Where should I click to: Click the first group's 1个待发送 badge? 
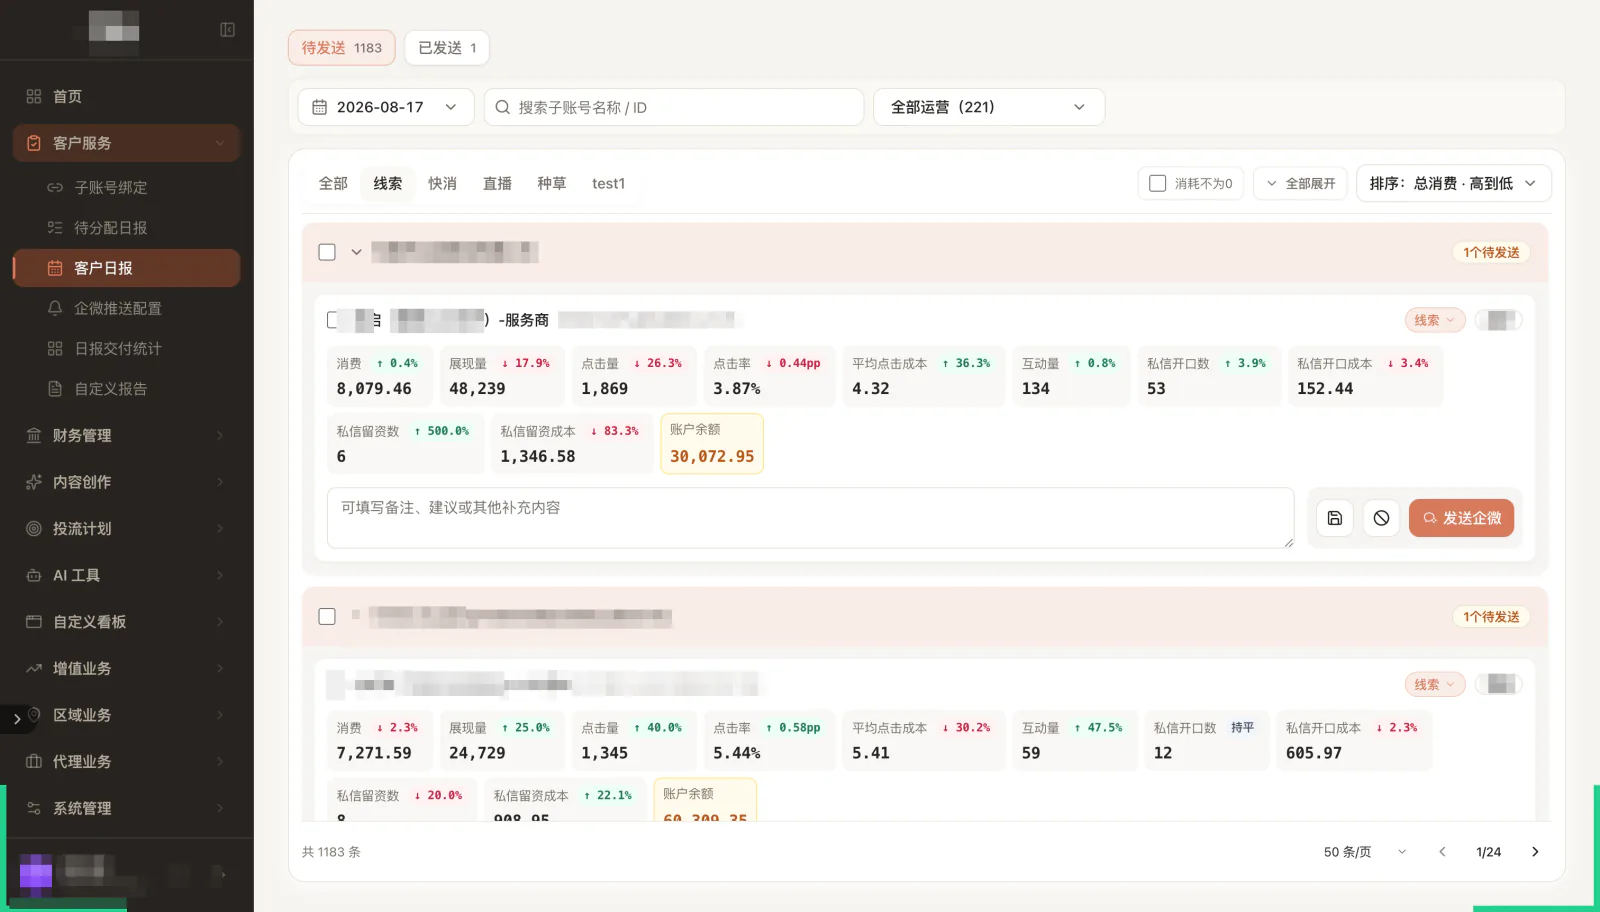[1491, 252]
